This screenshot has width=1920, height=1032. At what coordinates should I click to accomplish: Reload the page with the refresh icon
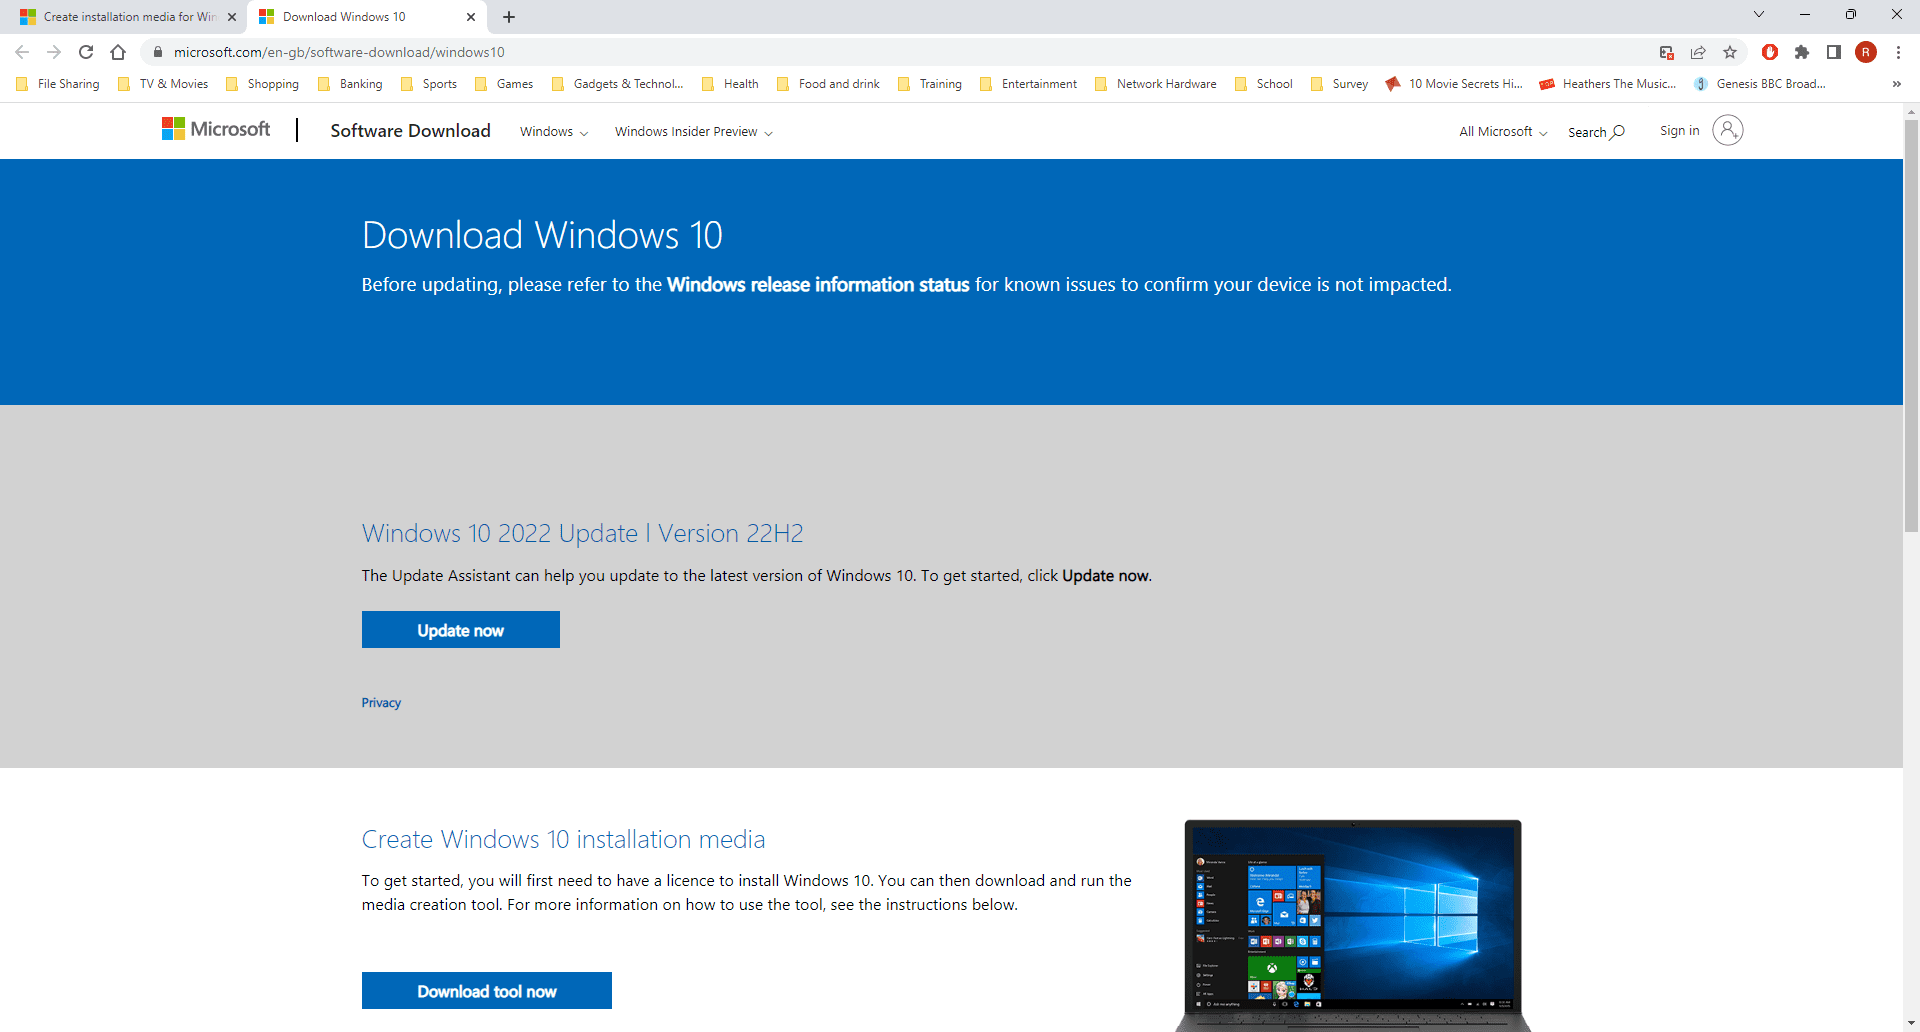(86, 52)
